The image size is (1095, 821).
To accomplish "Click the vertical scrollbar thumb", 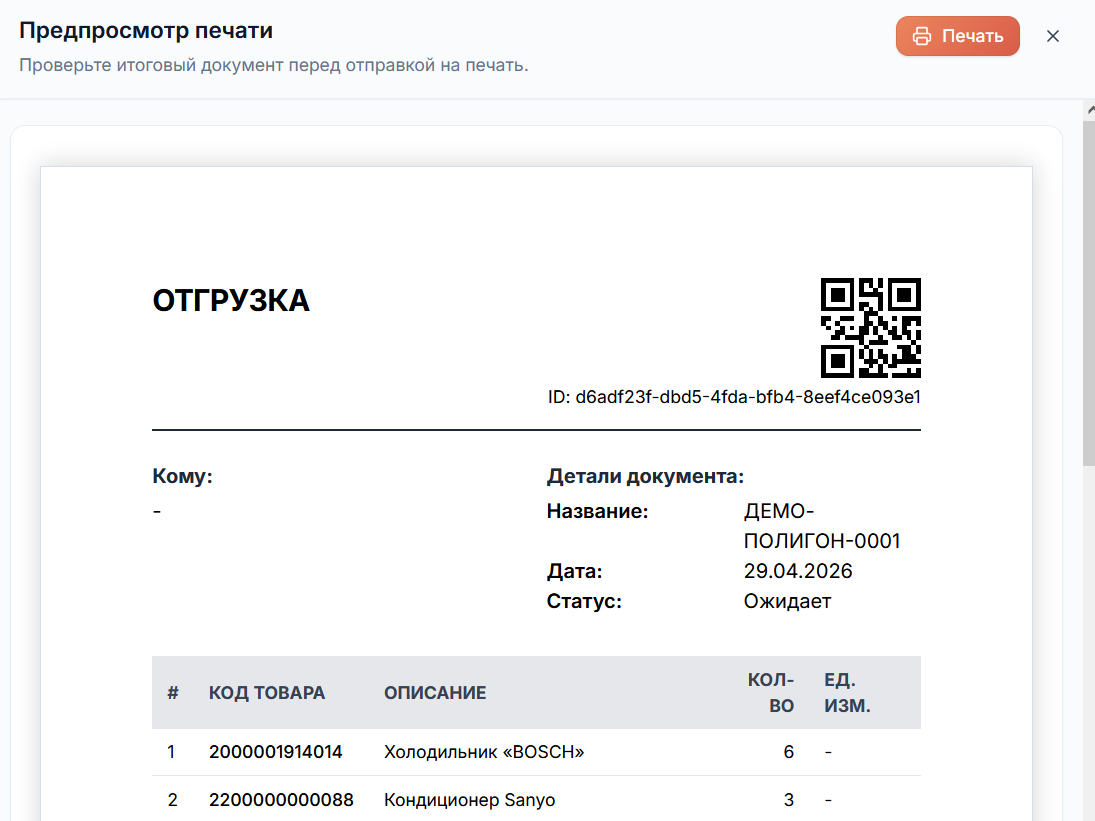I will [1089, 293].
